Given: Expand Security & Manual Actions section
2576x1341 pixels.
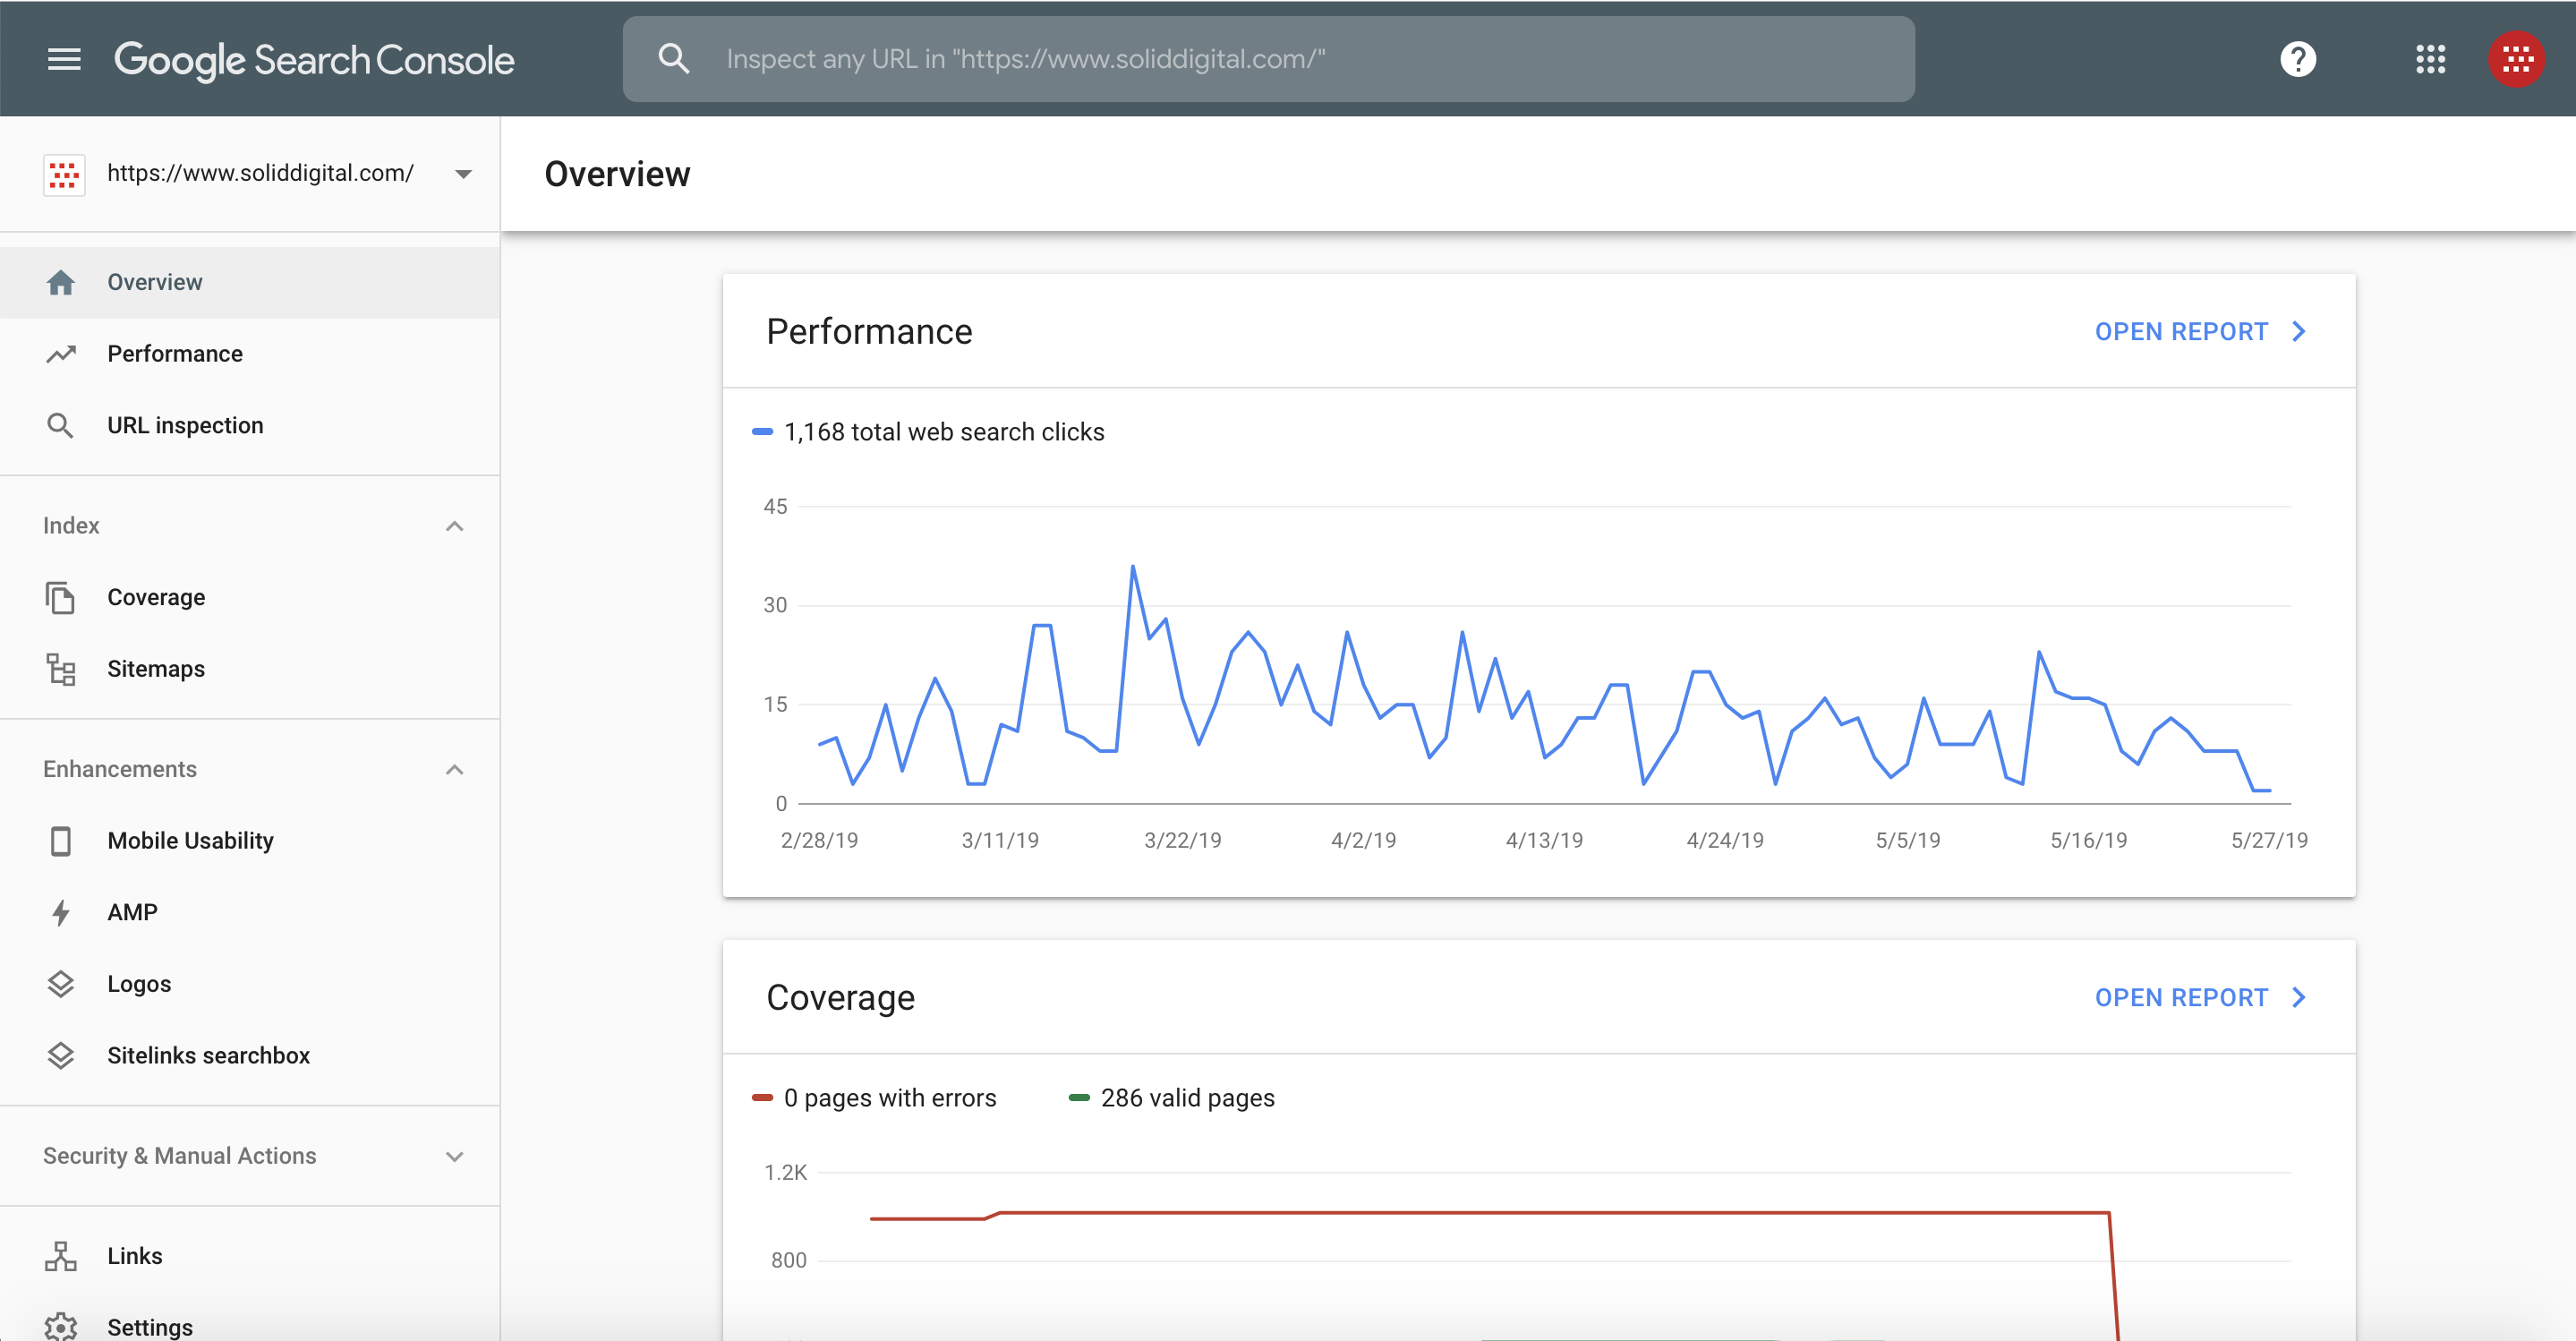Looking at the screenshot, I should [455, 1157].
